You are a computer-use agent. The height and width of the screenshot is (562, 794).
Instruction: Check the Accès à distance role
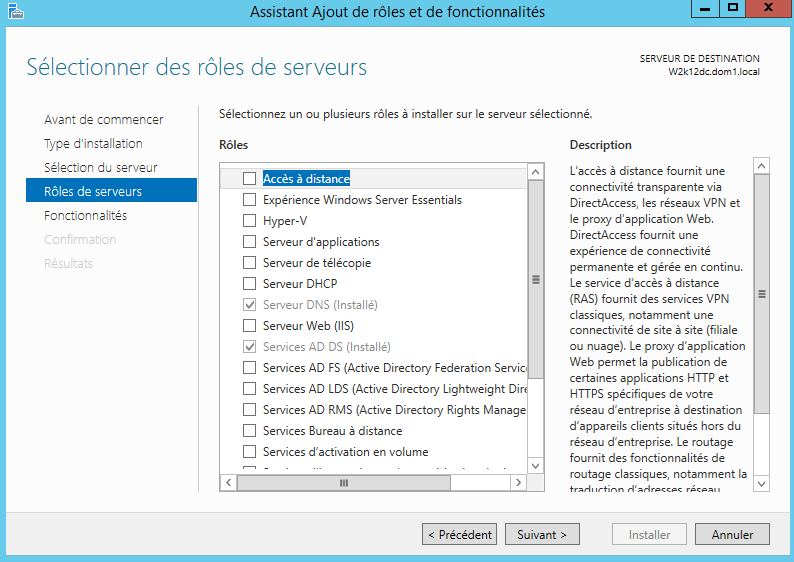250,179
